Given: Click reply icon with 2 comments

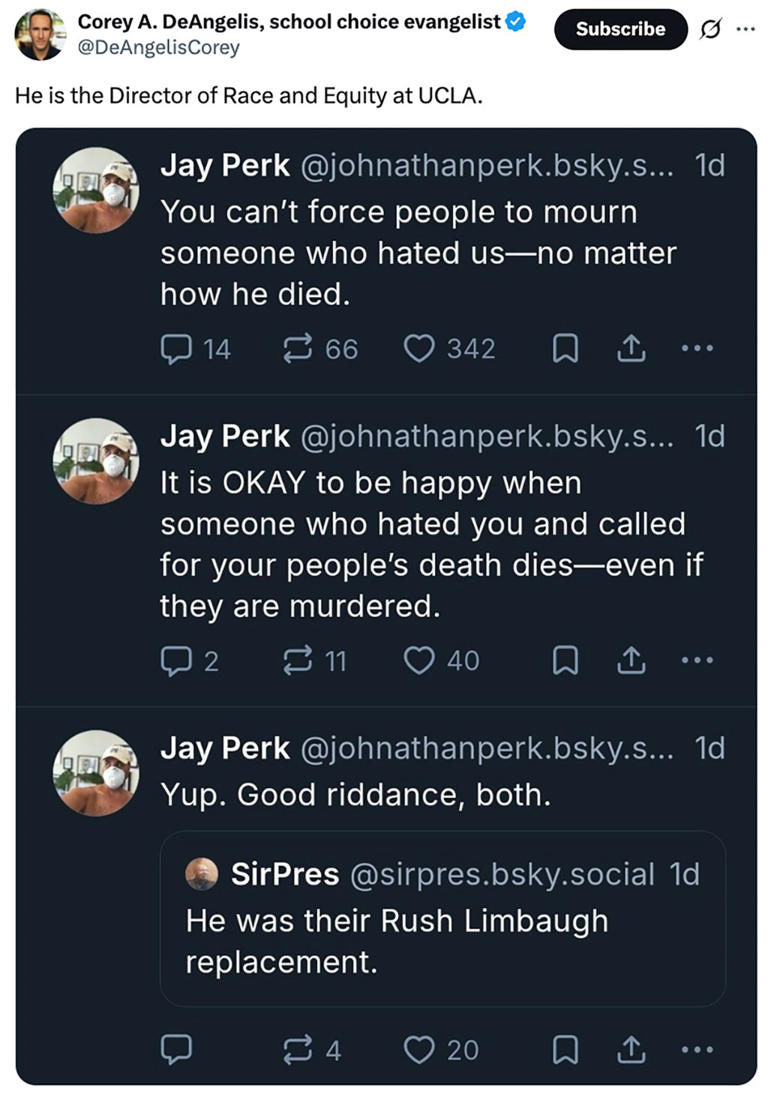Looking at the screenshot, I should point(176,660).
